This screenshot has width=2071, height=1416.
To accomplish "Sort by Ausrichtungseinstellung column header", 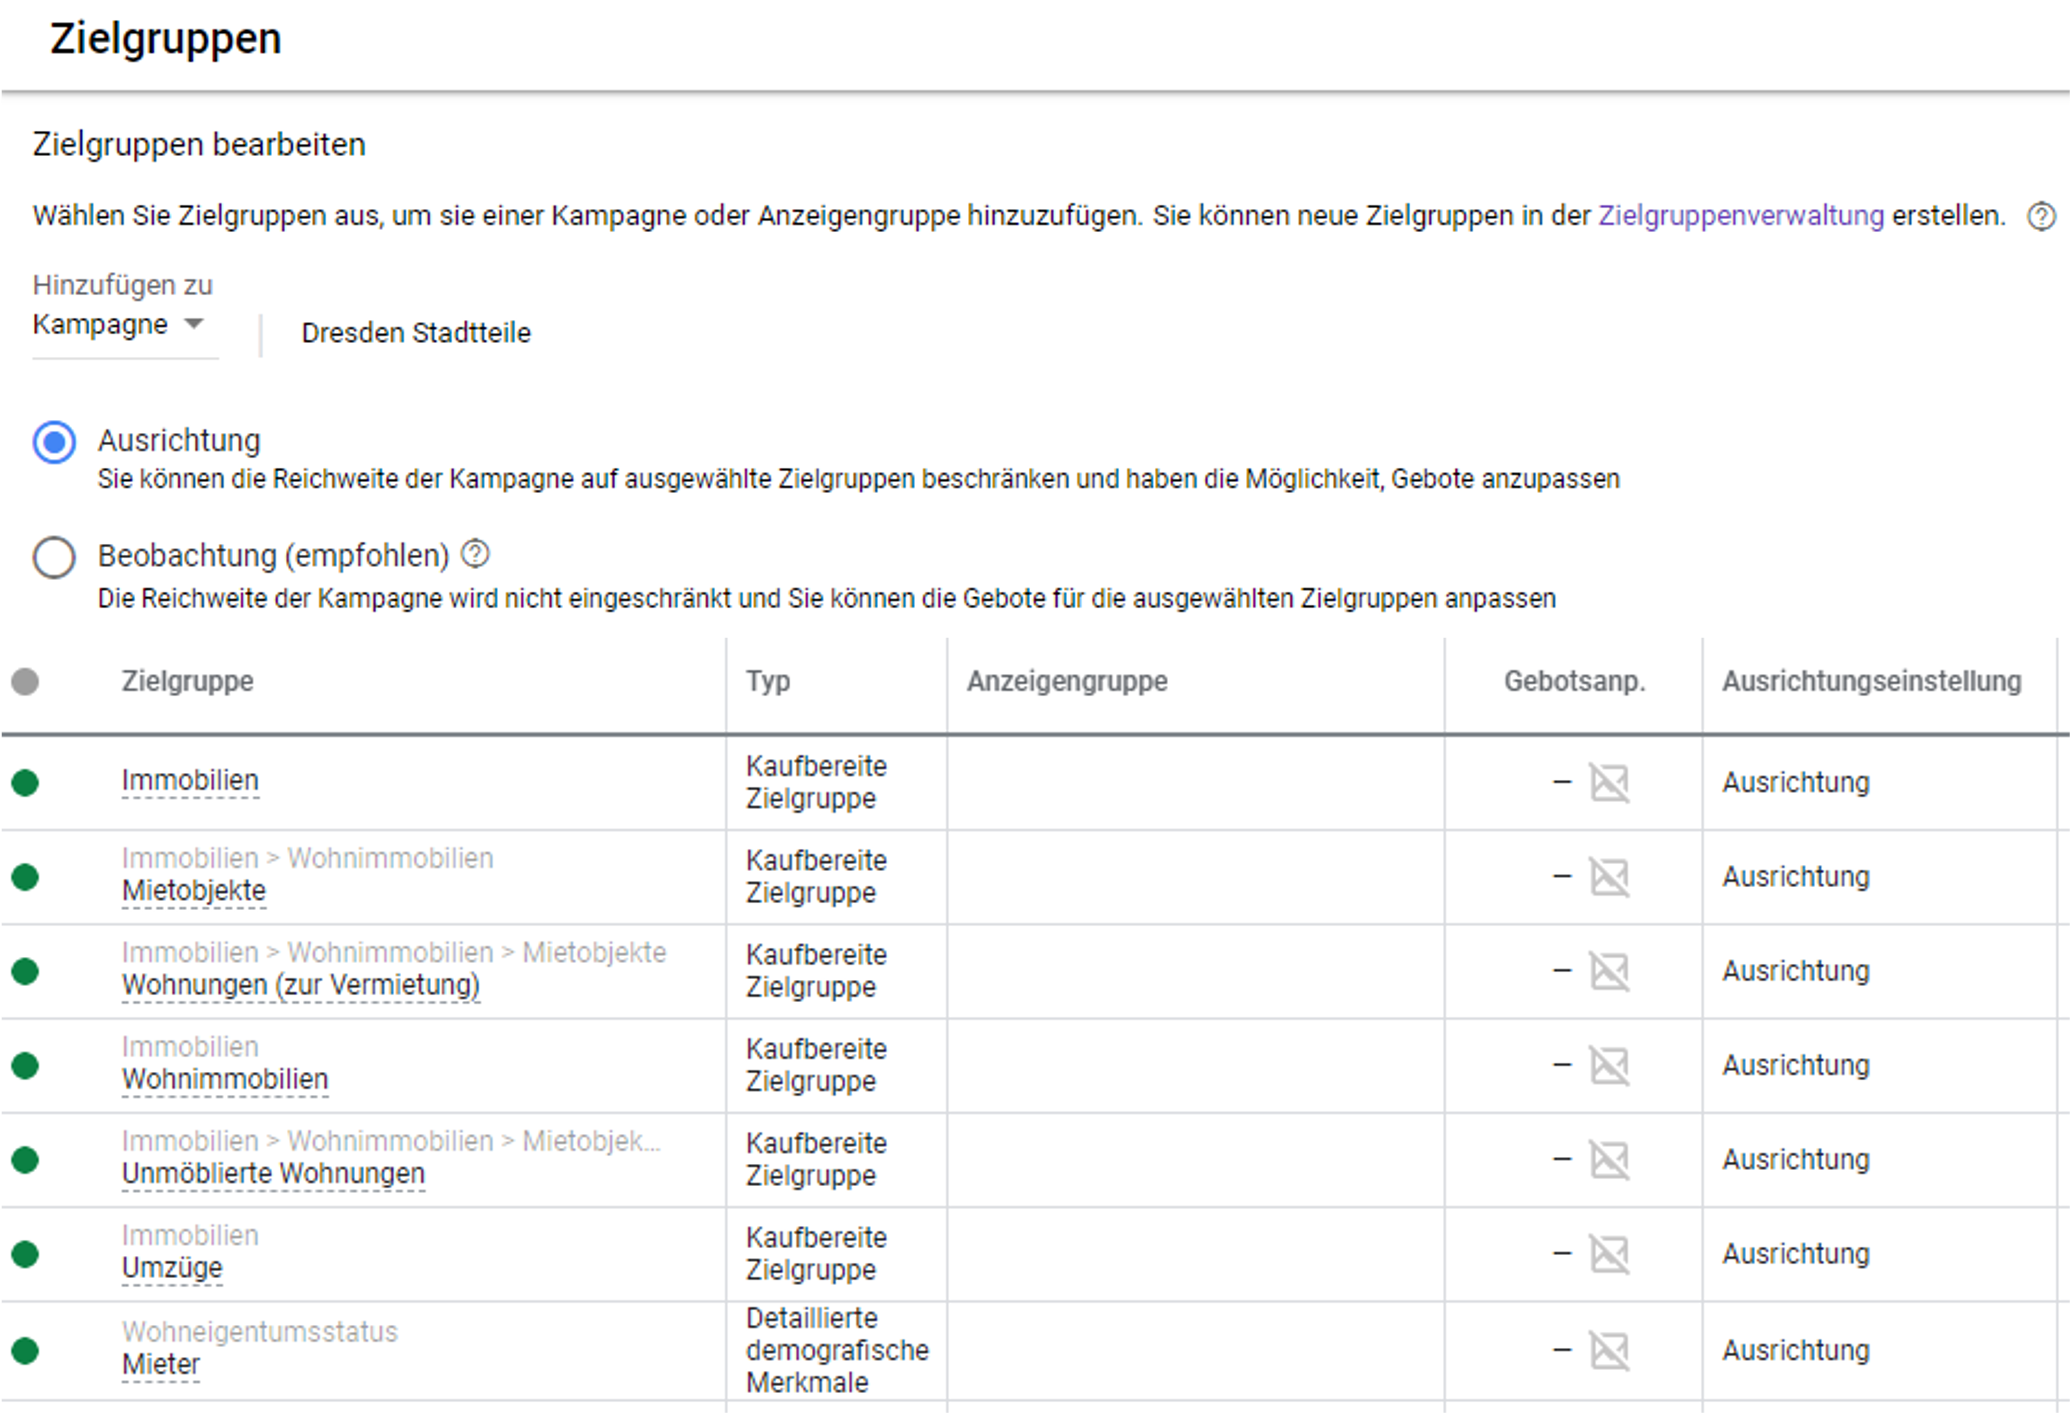I will pyautogui.click(x=1871, y=681).
